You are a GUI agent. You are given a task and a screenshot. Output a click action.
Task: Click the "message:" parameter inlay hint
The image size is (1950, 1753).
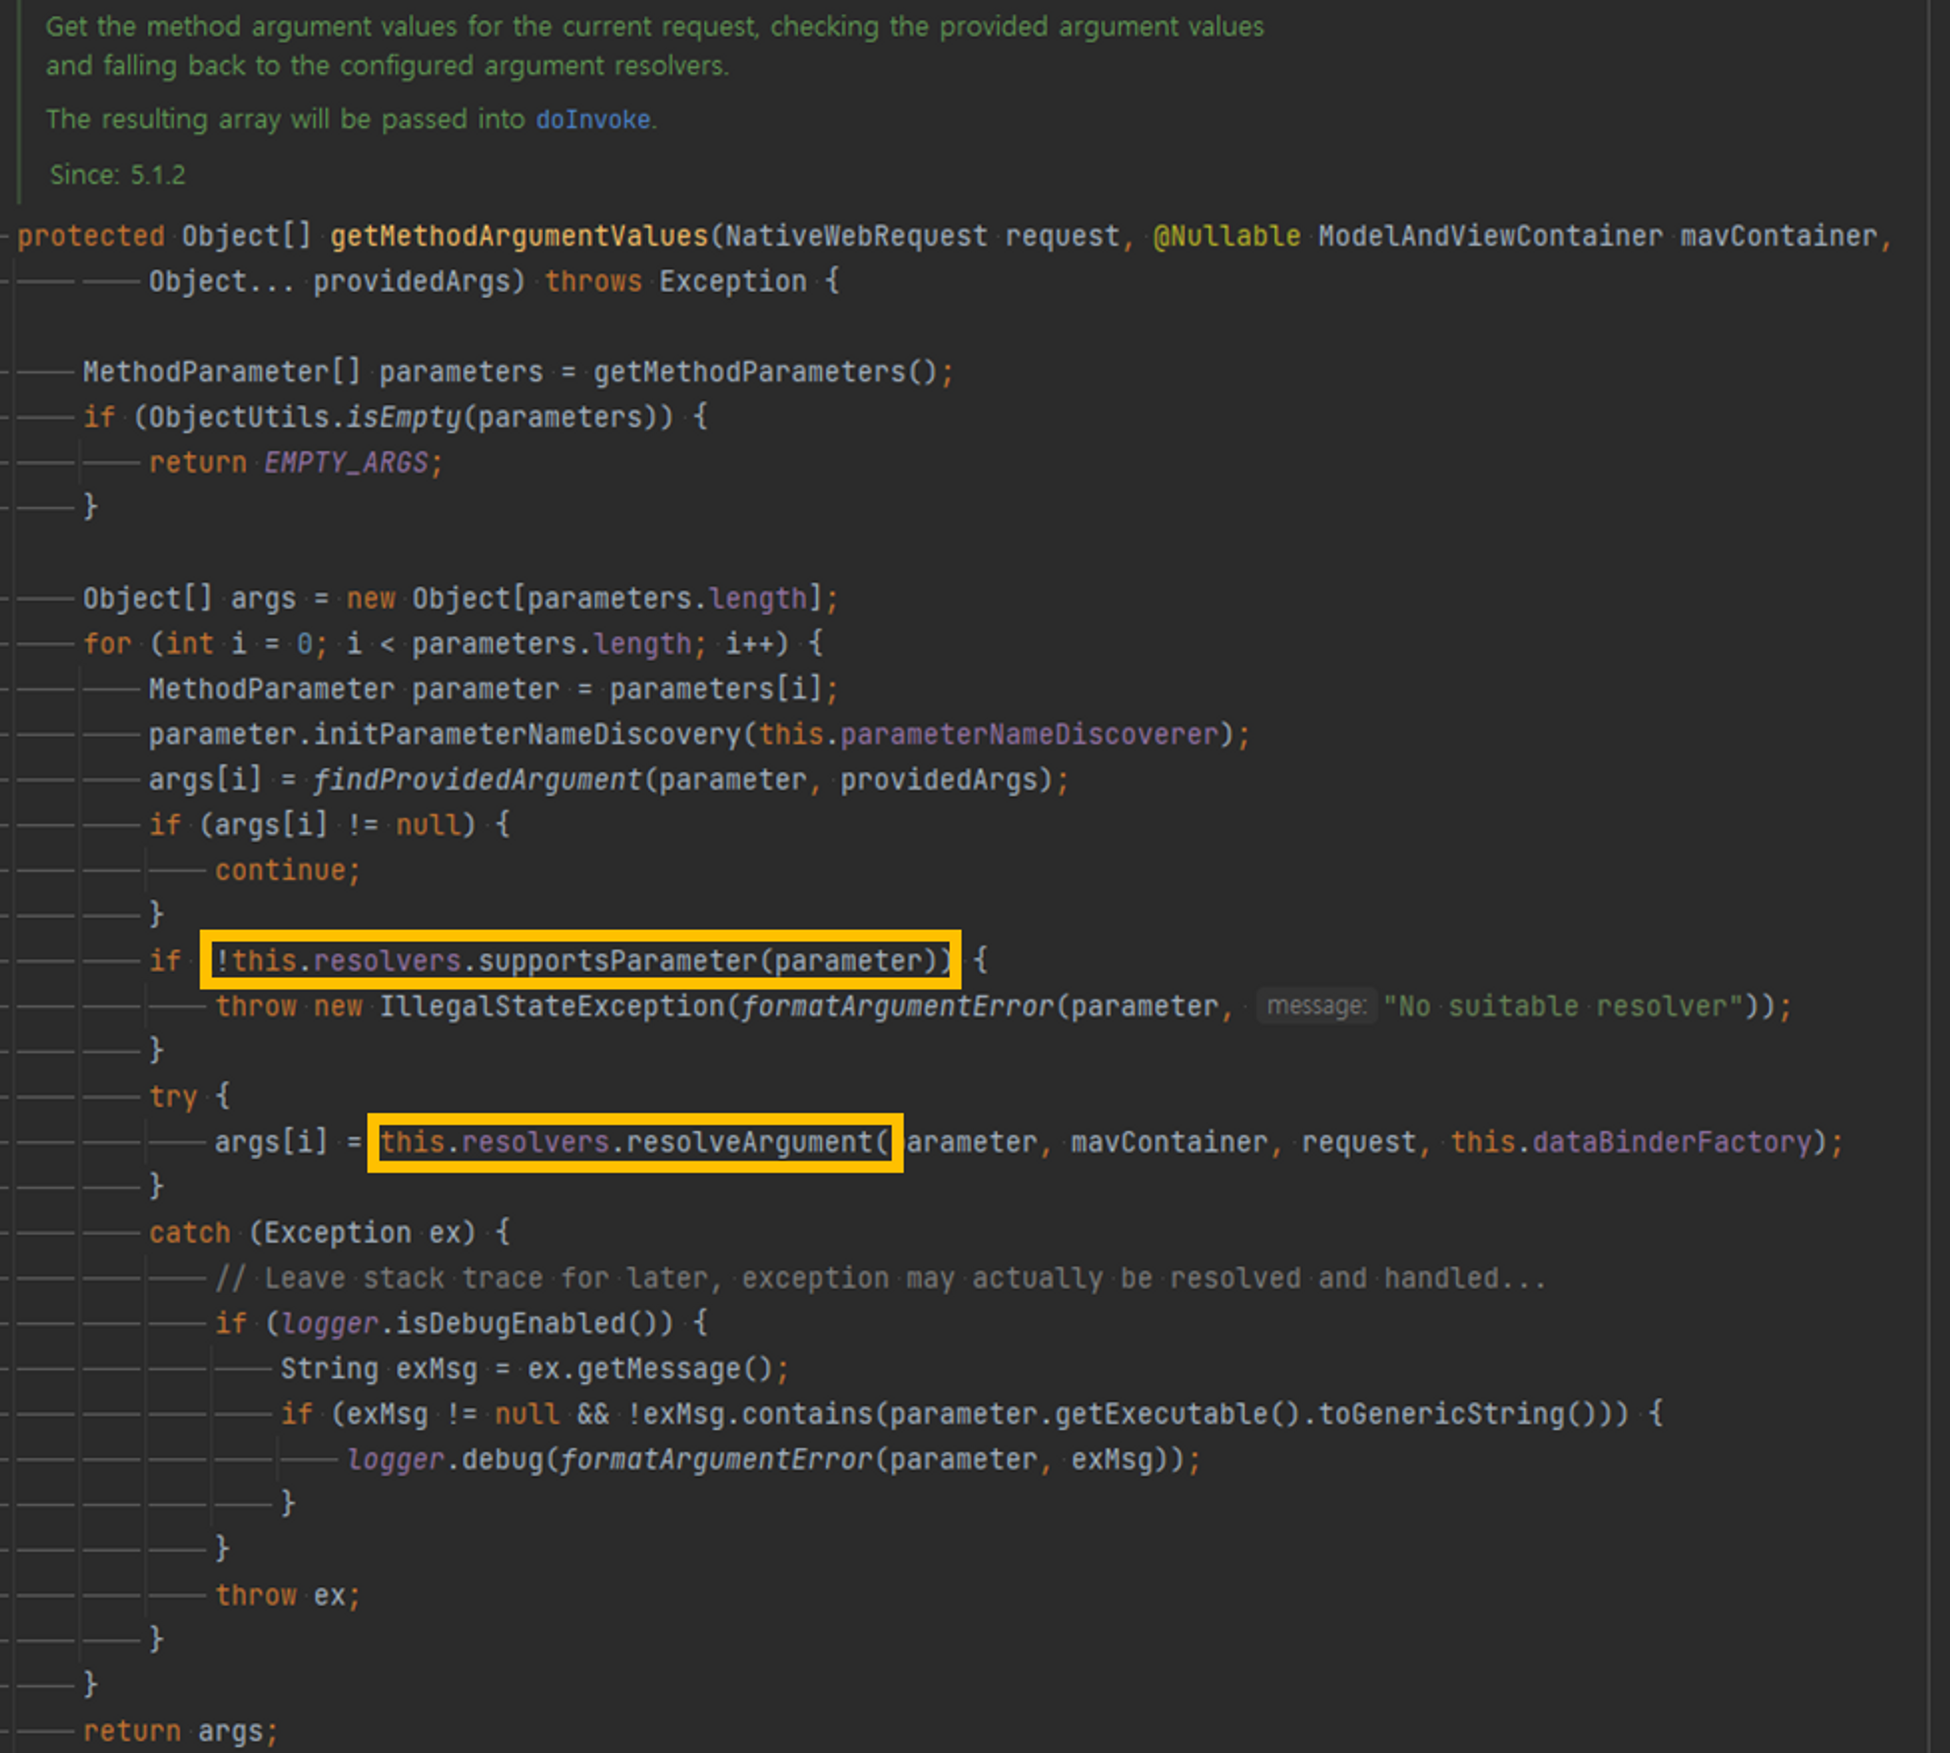1315,1005
